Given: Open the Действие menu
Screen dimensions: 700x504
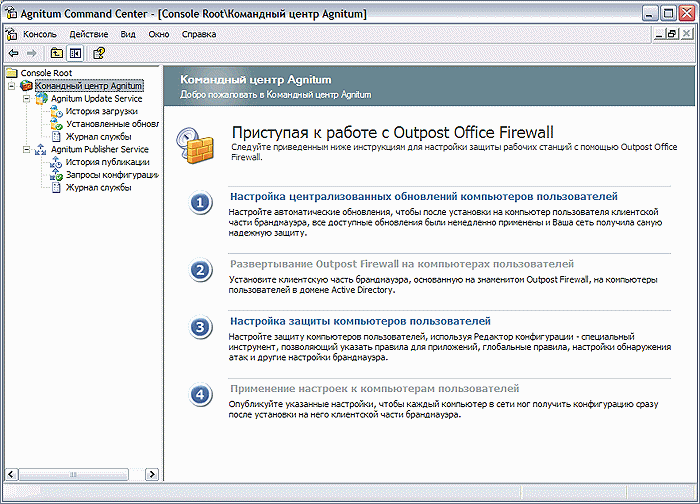Looking at the screenshot, I should (89, 34).
